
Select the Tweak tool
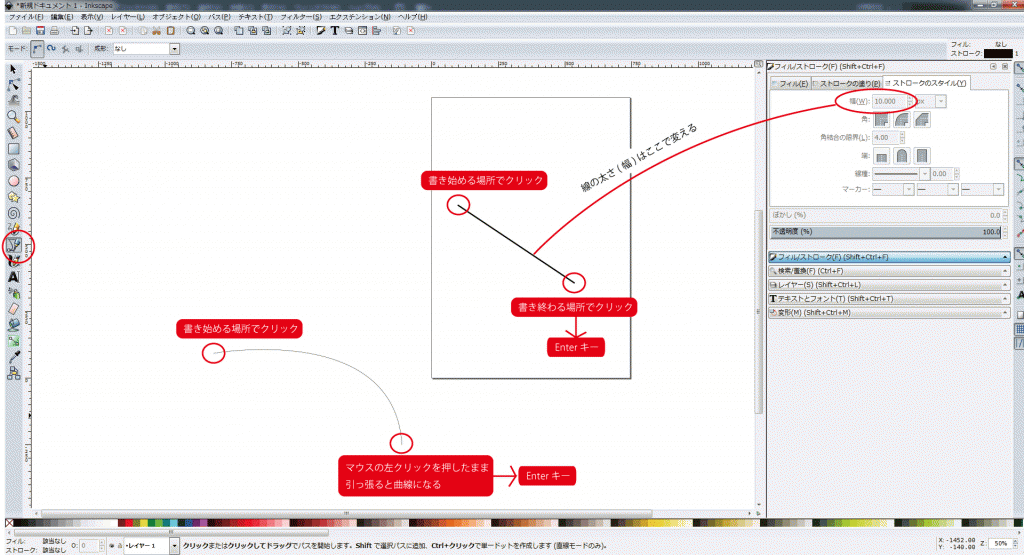coord(13,100)
